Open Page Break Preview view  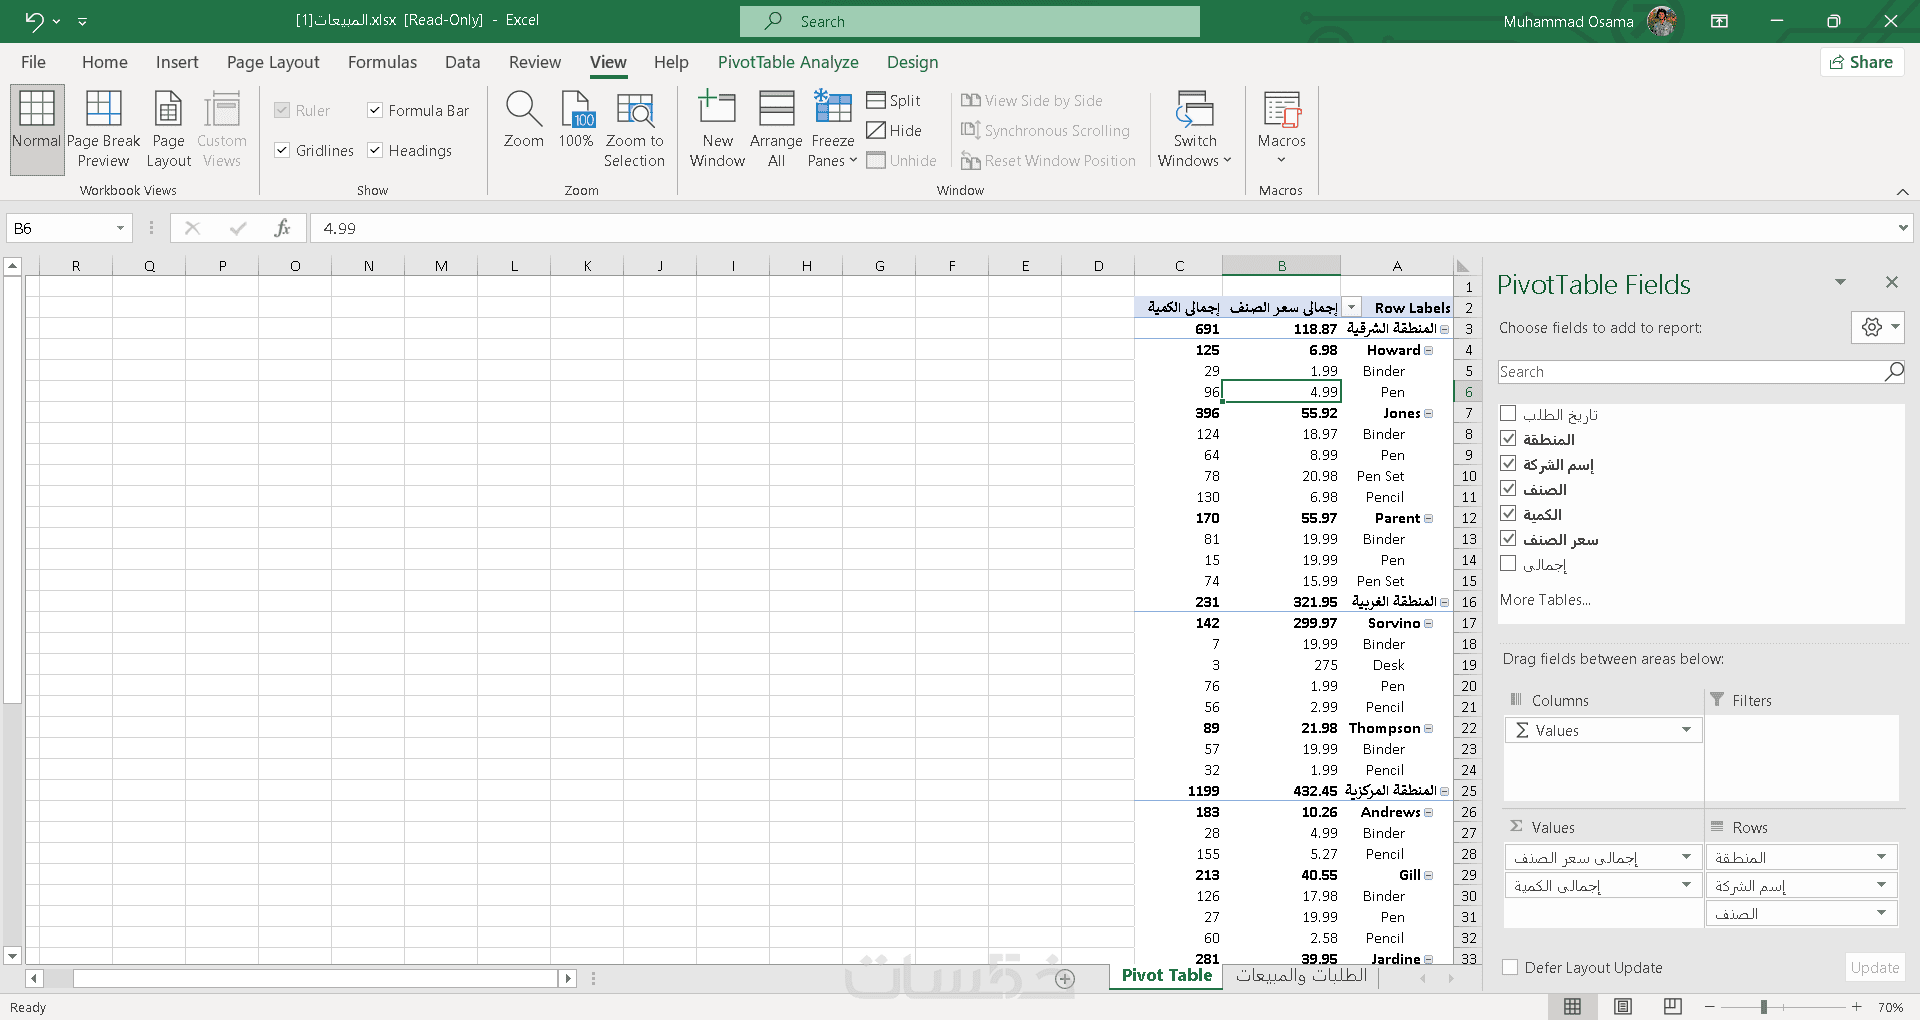pyautogui.click(x=103, y=130)
